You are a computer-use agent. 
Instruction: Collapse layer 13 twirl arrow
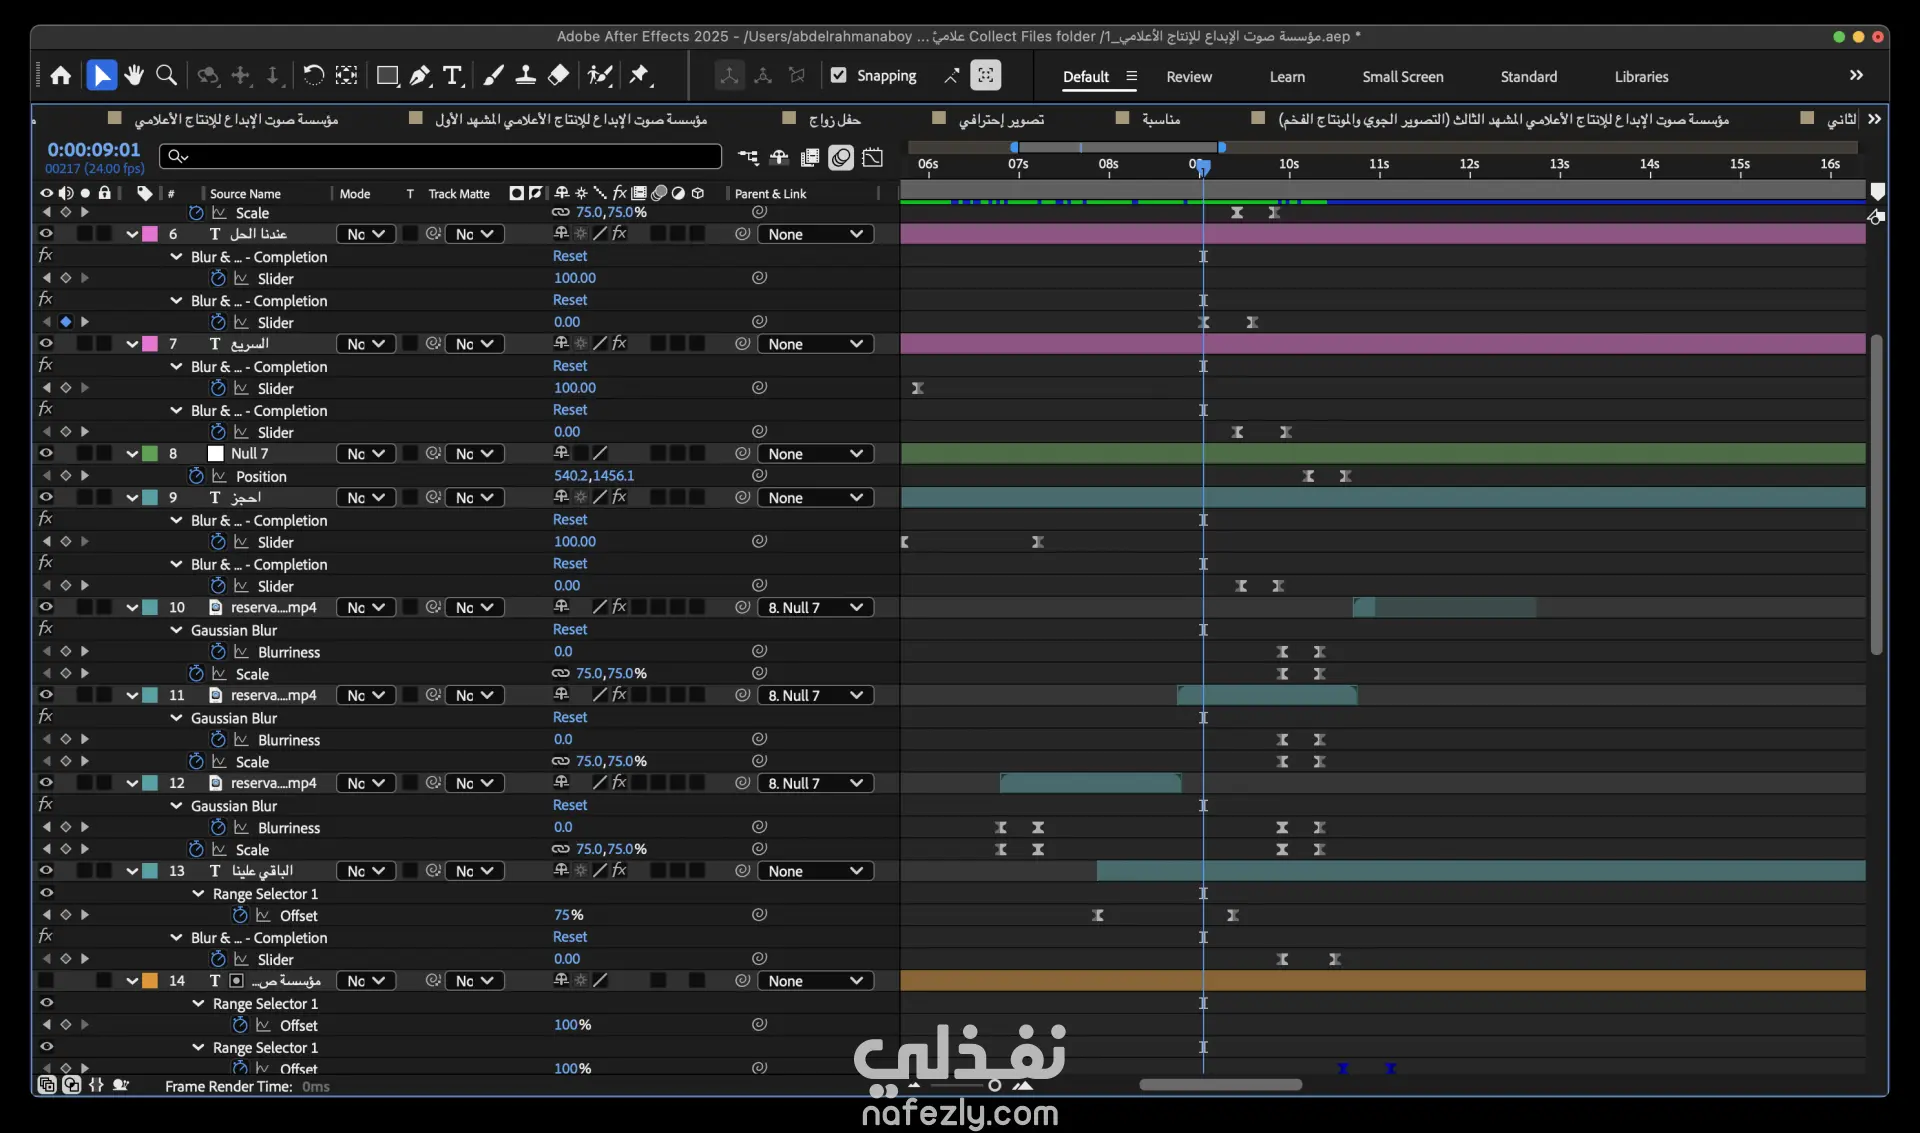[x=132, y=872]
